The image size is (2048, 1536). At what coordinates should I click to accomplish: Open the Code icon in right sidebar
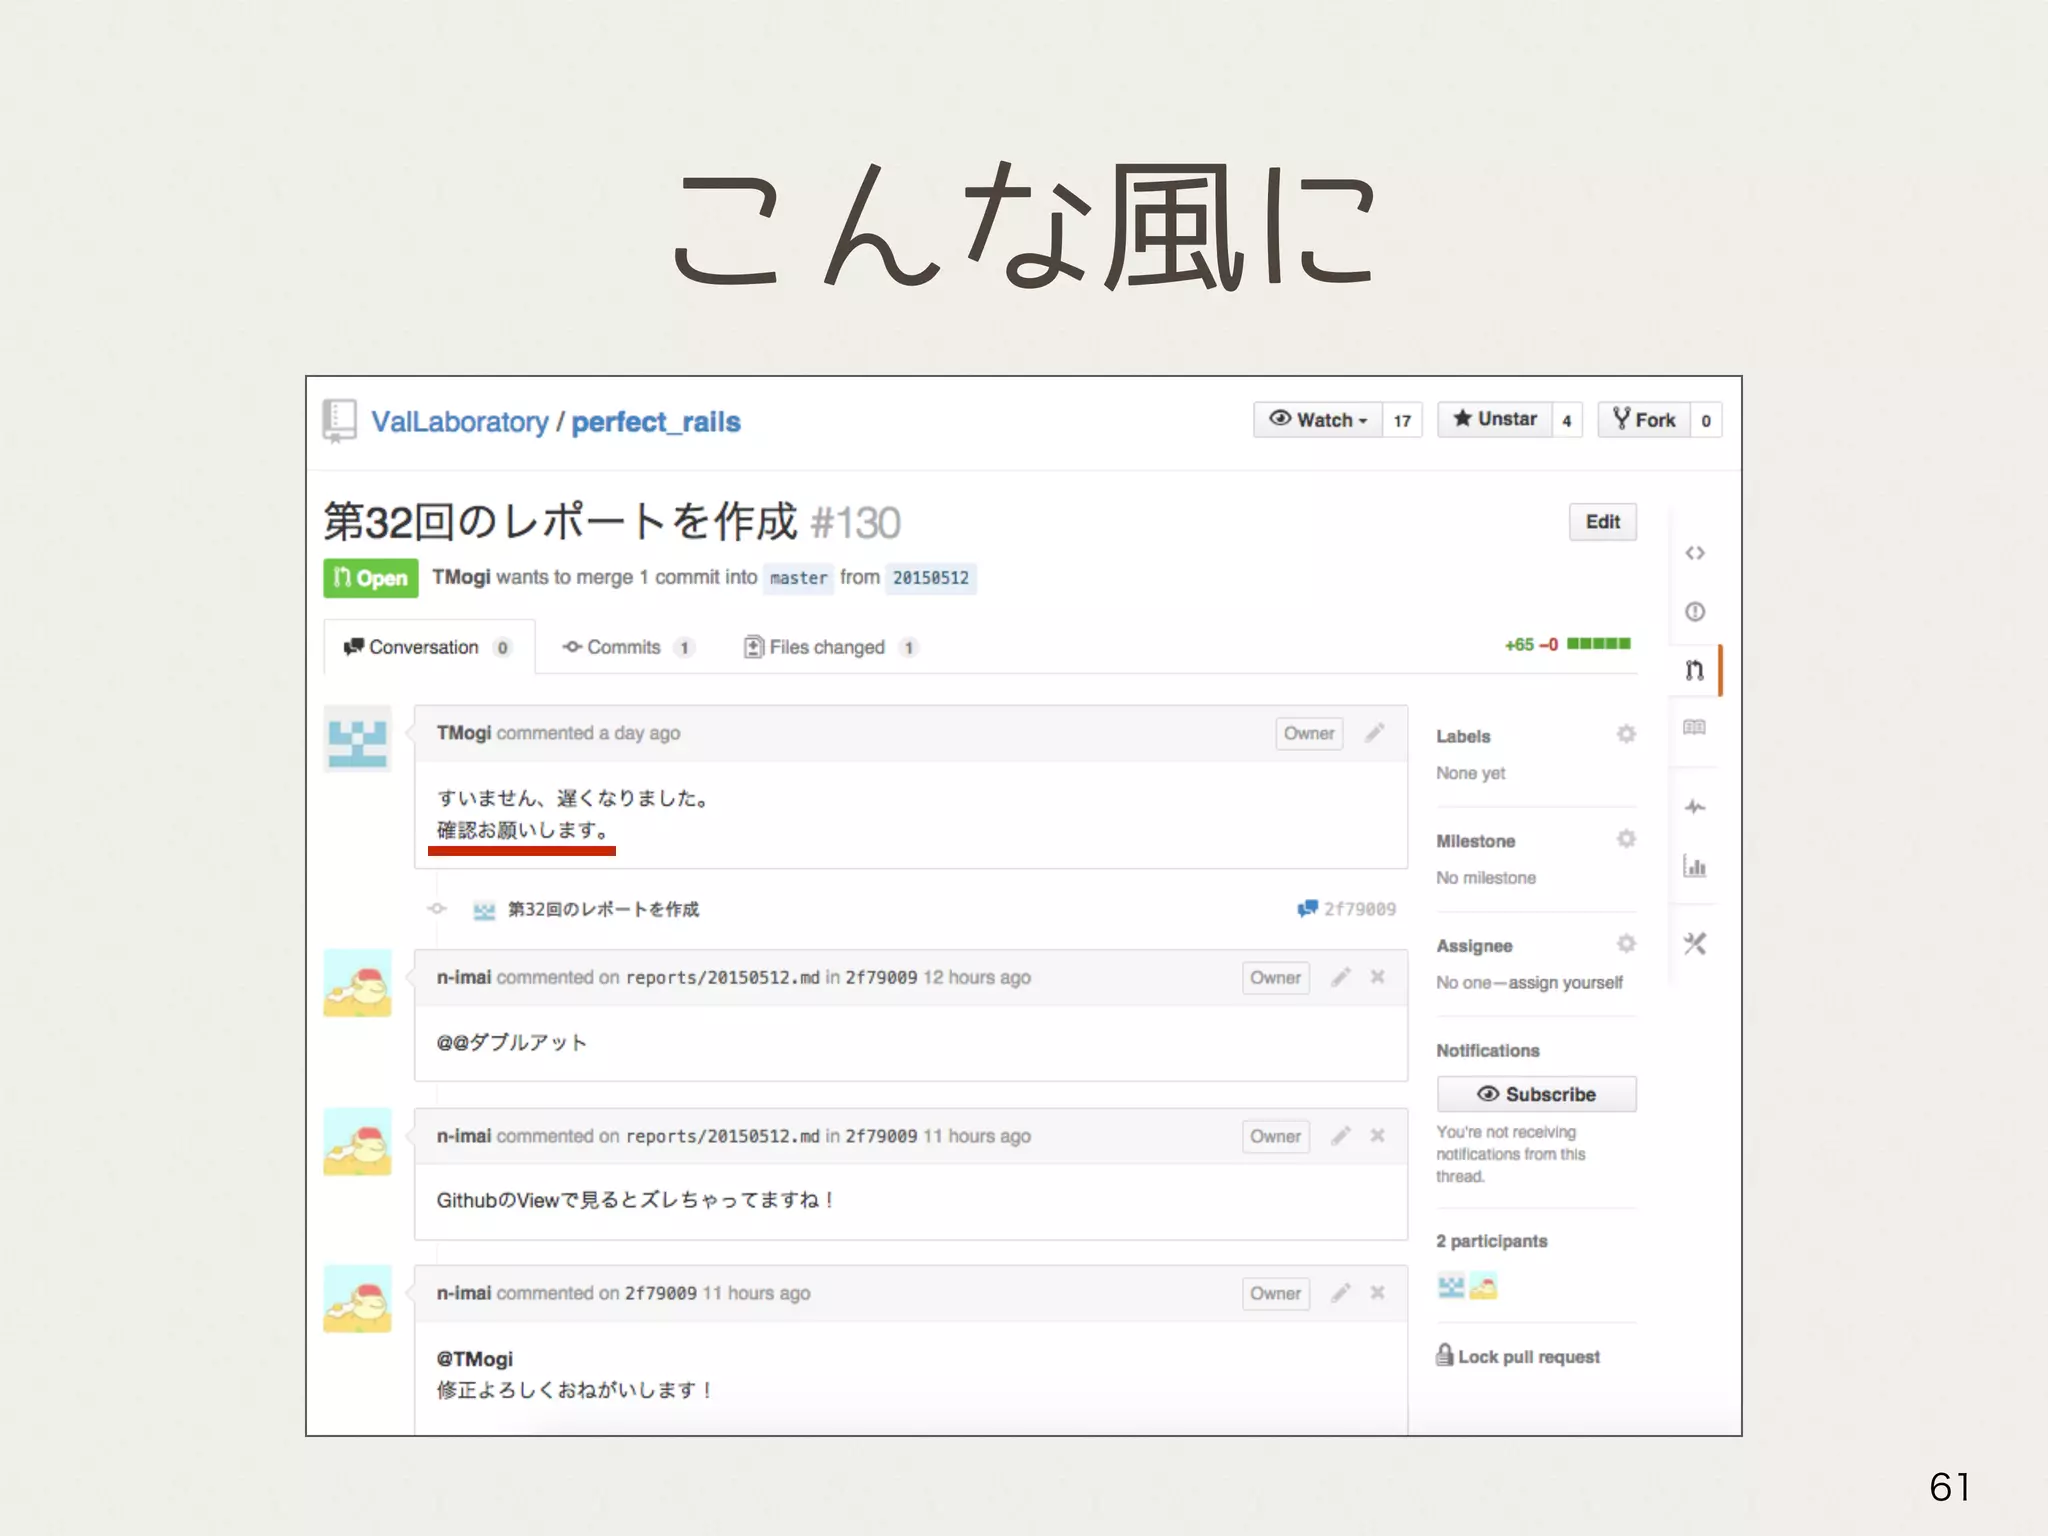click(1694, 553)
